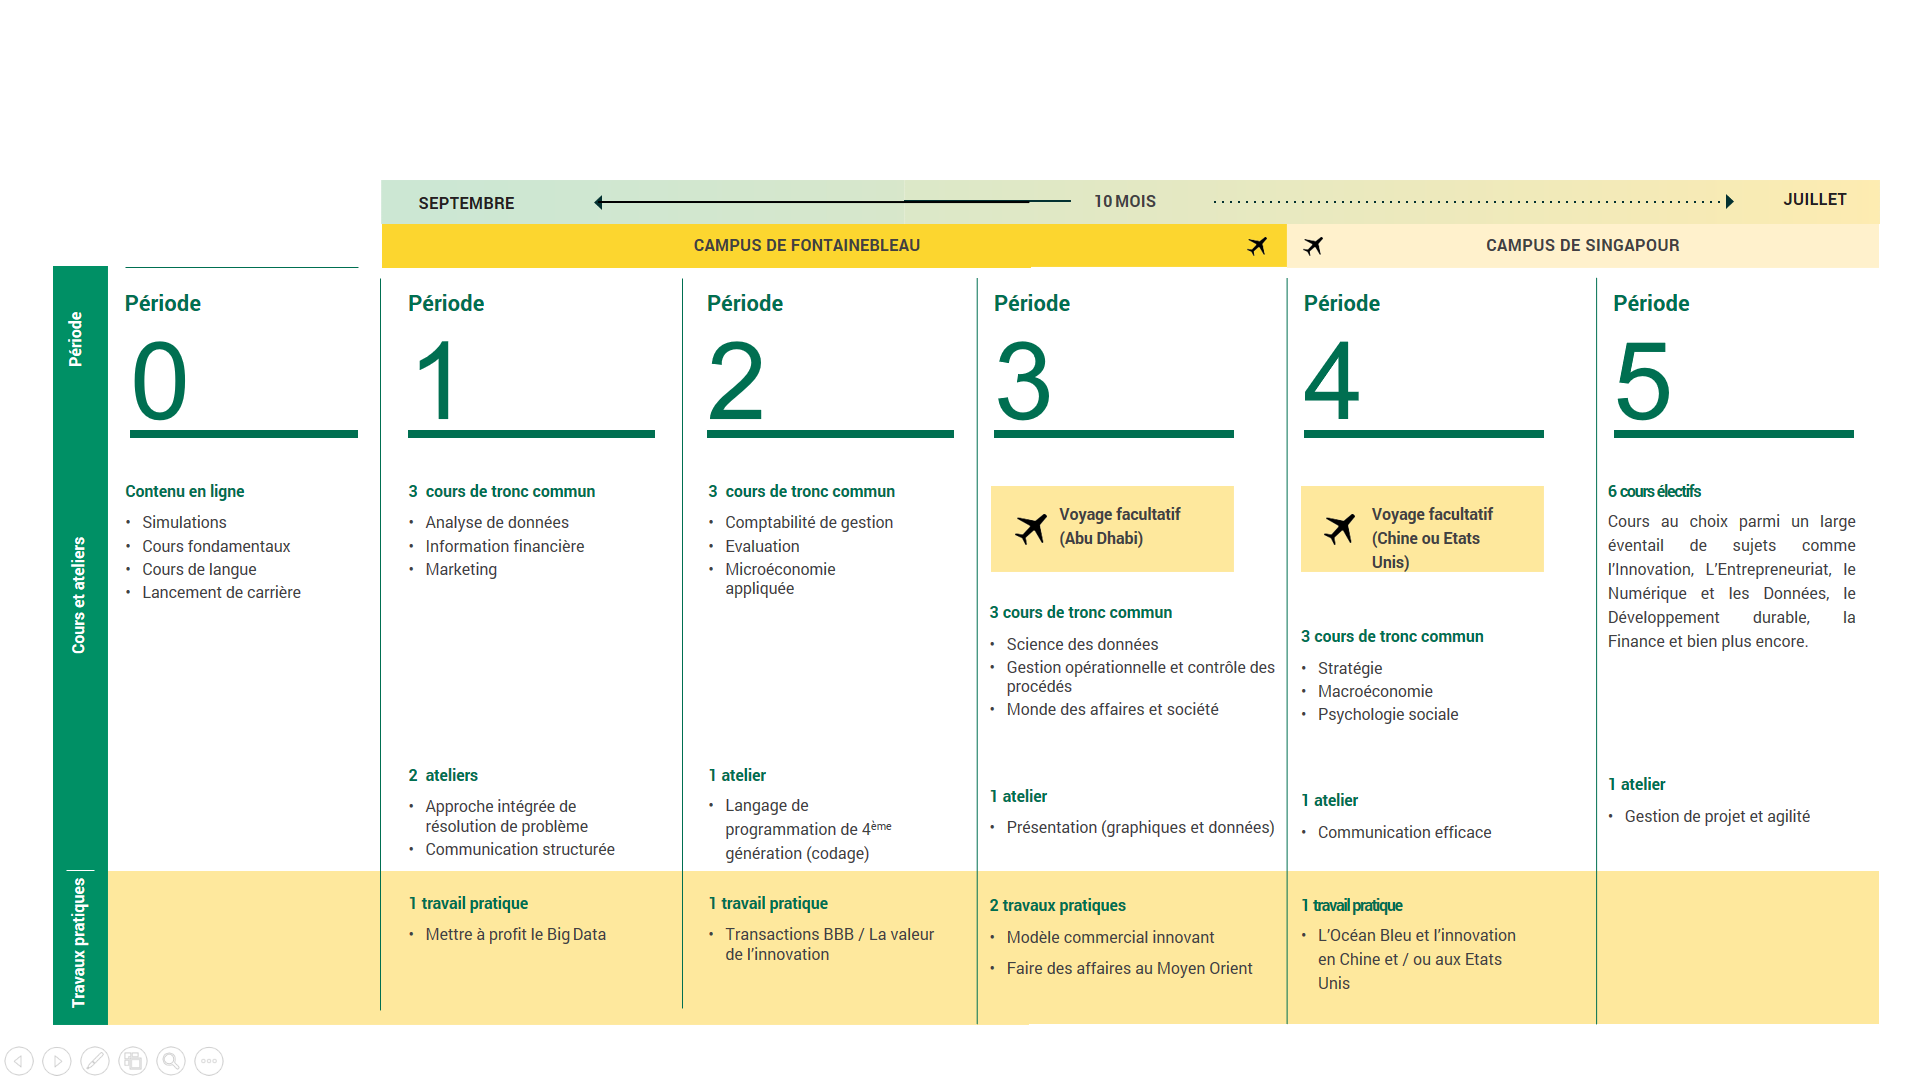Screen dimensions: 1920x1080
Task: Click the 'Stratégie' bullet
Action: click(x=1350, y=668)
